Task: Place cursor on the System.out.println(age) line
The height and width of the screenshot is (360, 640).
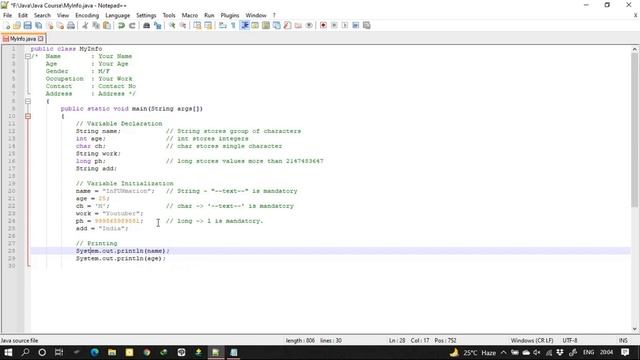Action: [120, 258]
